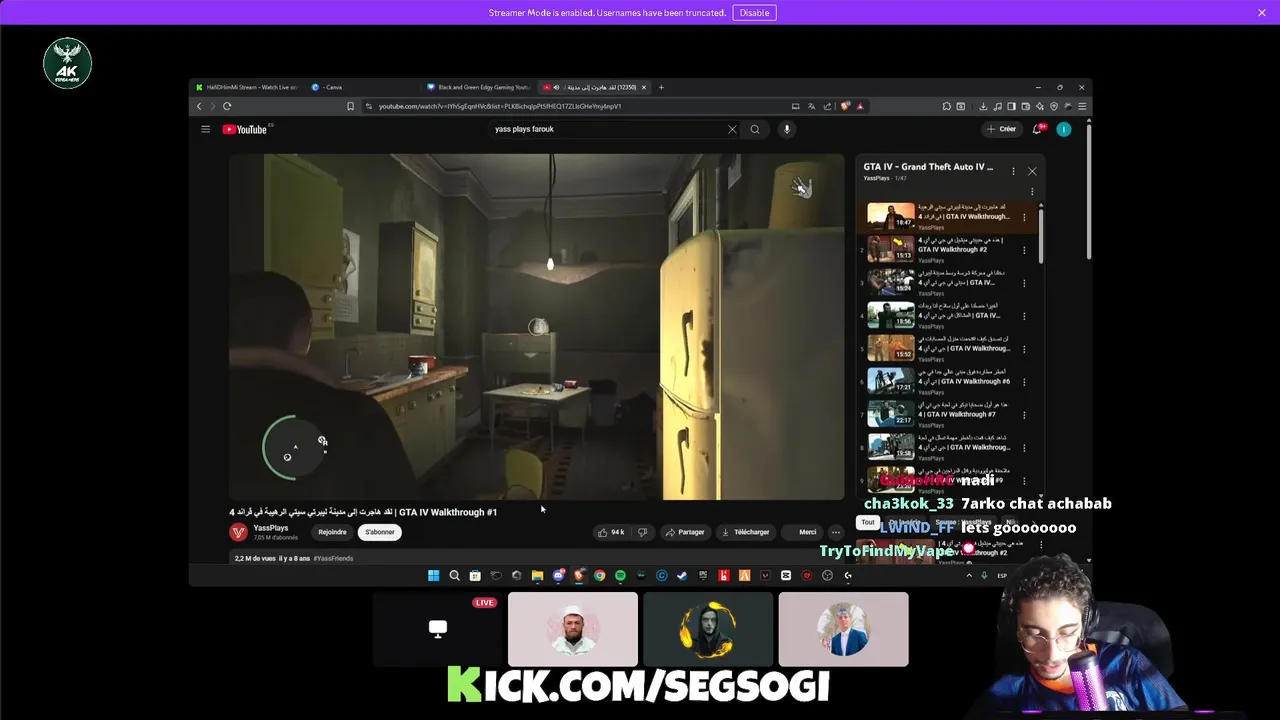Click the LIVE screen-share tile
Image resolution: width=1280 pixels, height=720 pixels.
click(437, 629)
